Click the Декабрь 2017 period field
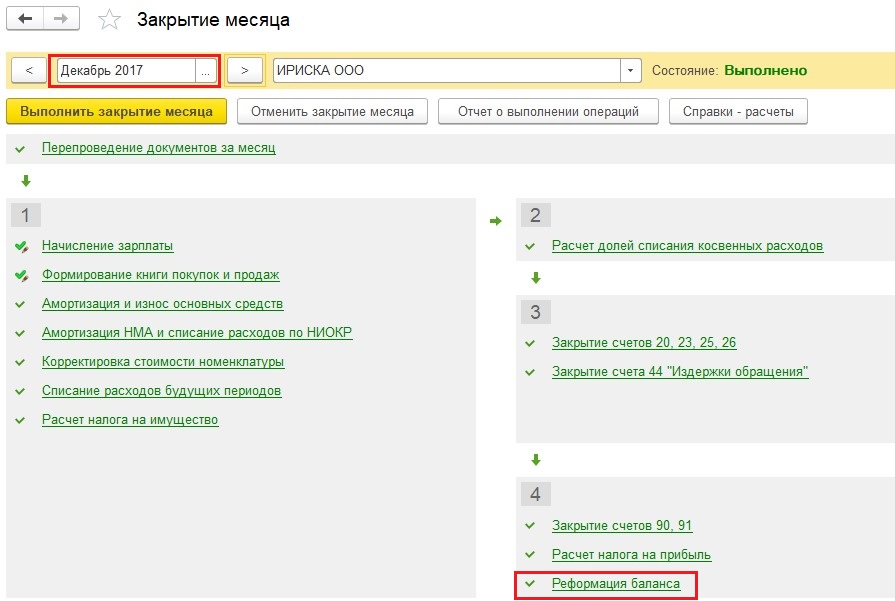This screenshot has width=895, height=601. (125, 71)
